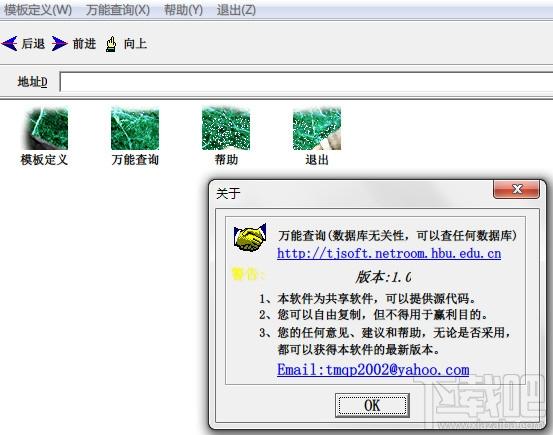
Task: Open the 模板定义(W) menu
Action: (x=38, y=10)
